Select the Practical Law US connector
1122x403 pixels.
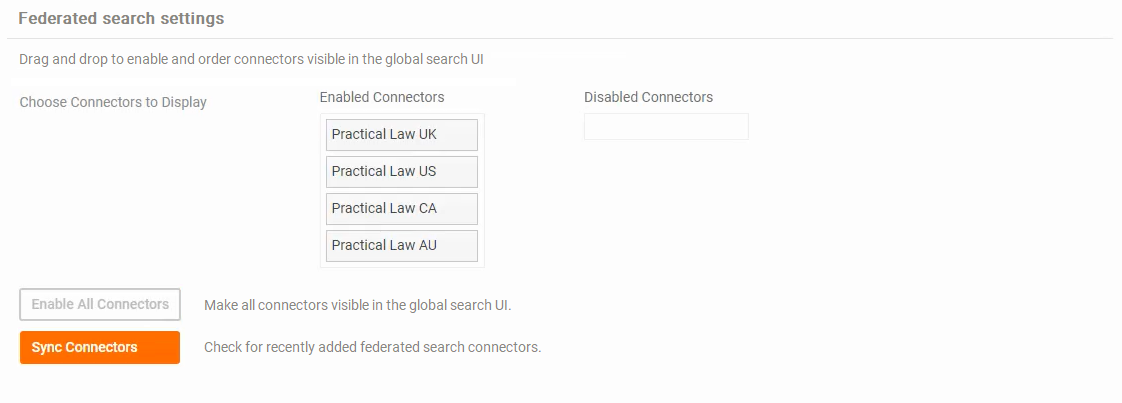click(401, 172)
